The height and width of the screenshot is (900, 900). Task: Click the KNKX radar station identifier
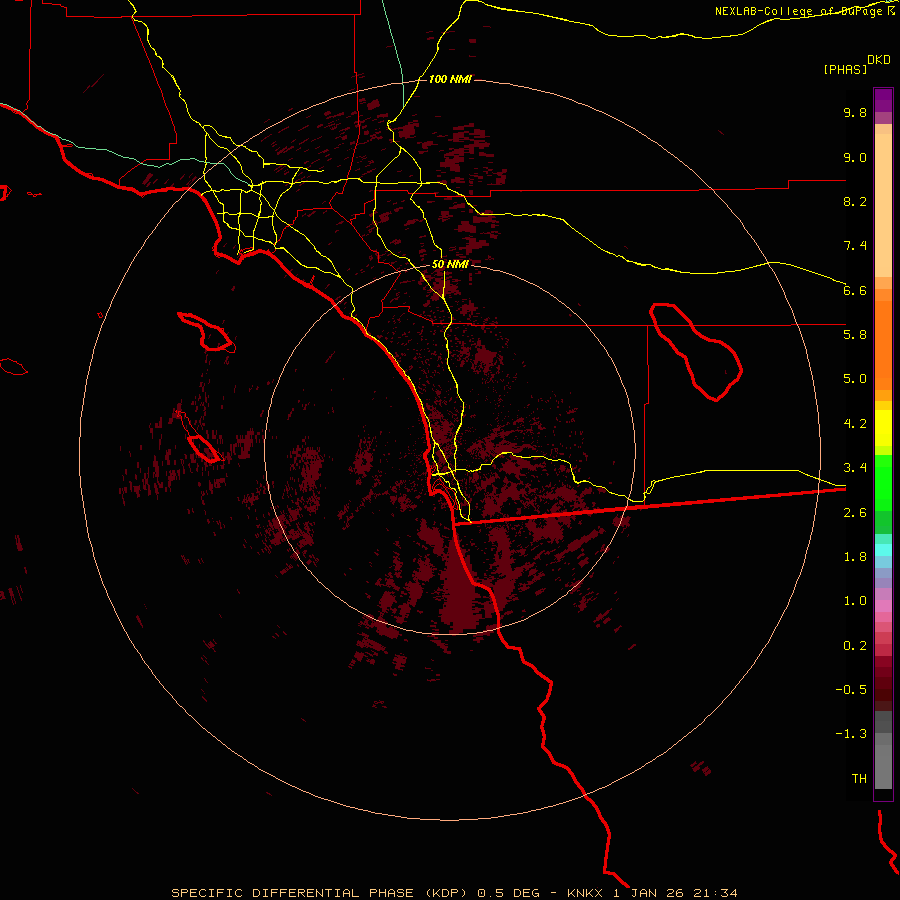pos(584,893)
